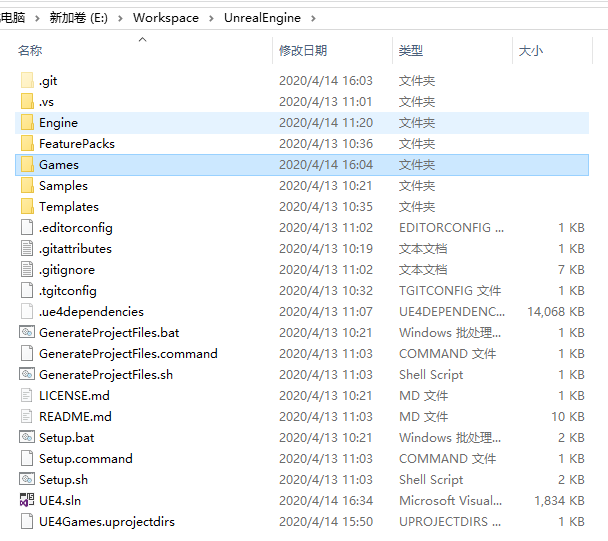This screenshot has width=608, height=541.
Task: Click the .vs folder icon
Action: [x=27, y=102]
